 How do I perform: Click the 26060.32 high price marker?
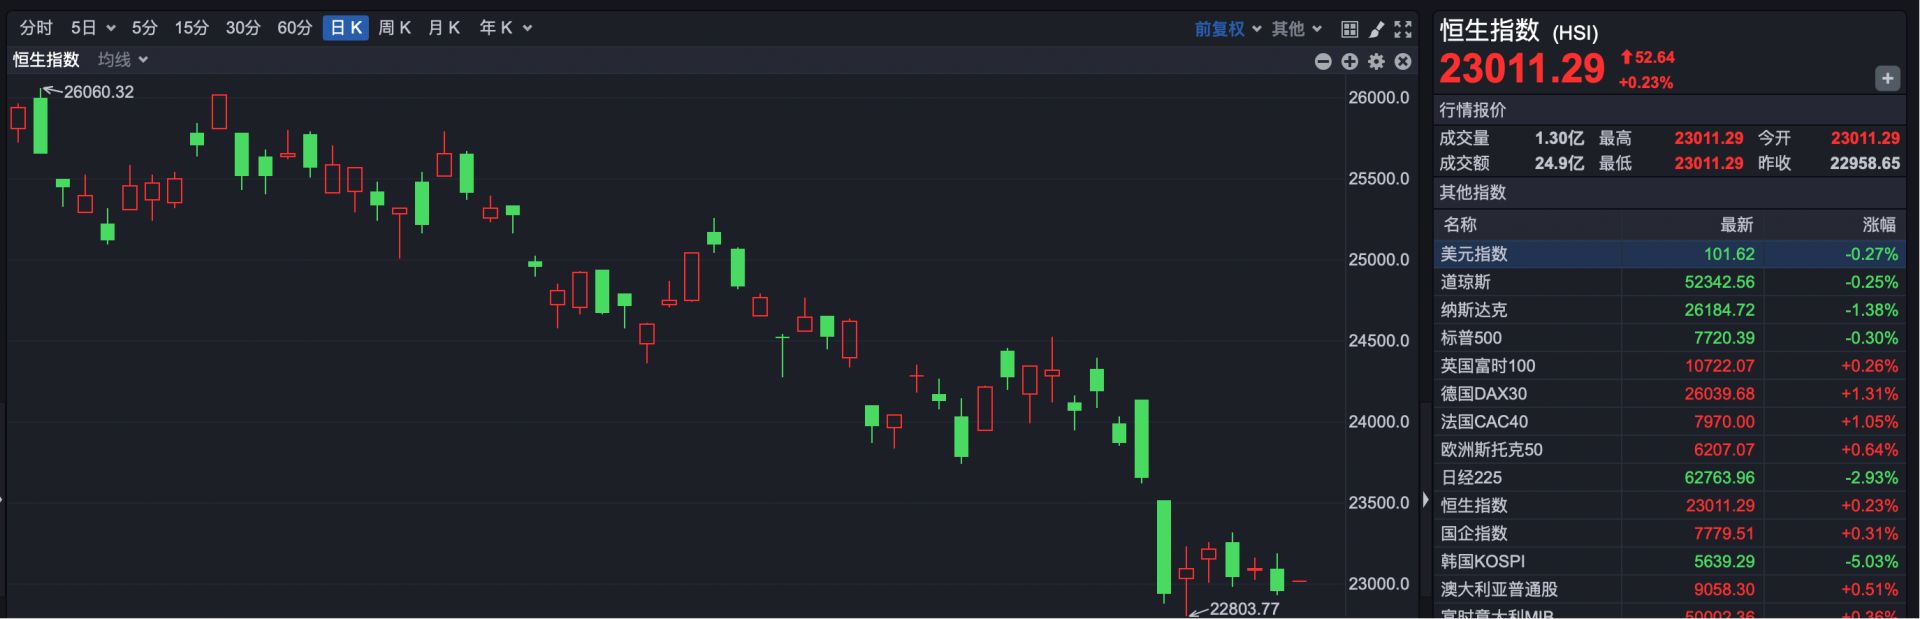pyautogui.click(x=98, y=92)
